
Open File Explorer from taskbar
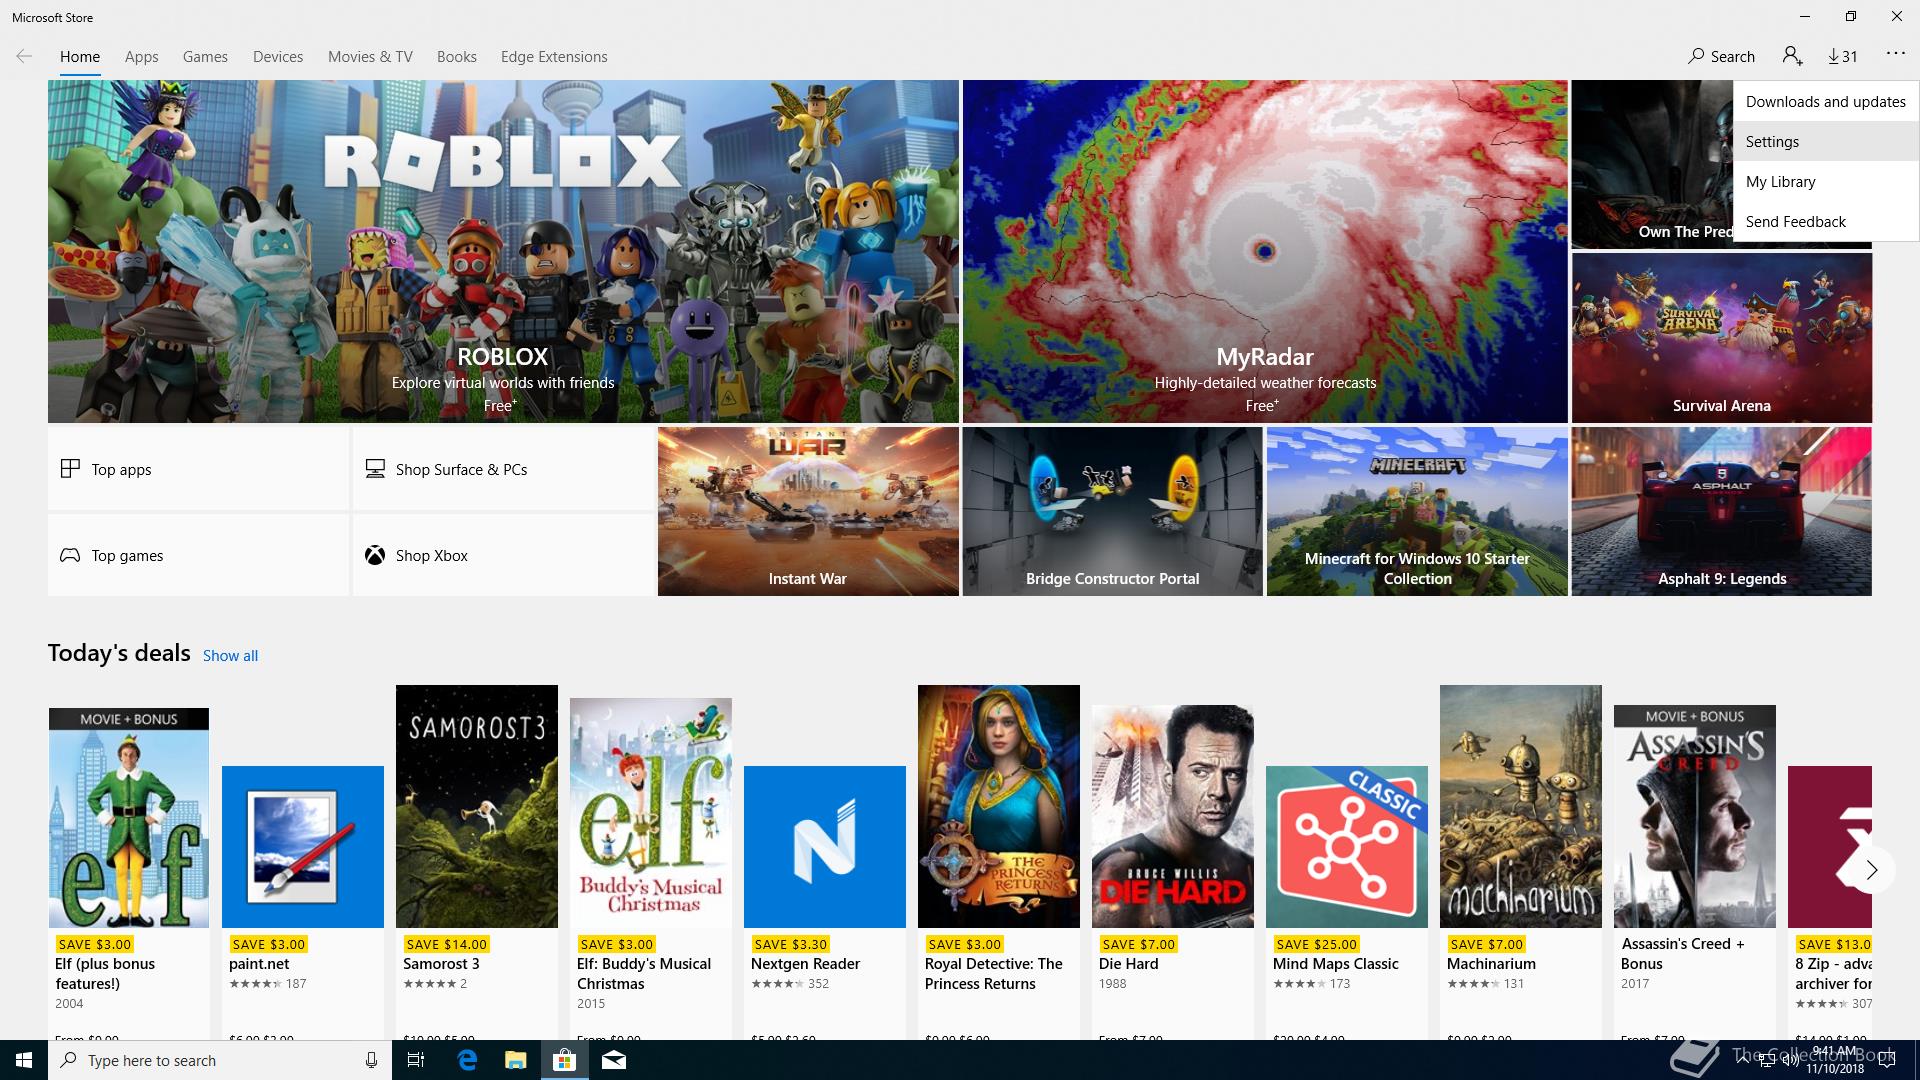click(x=515, y=1060)
